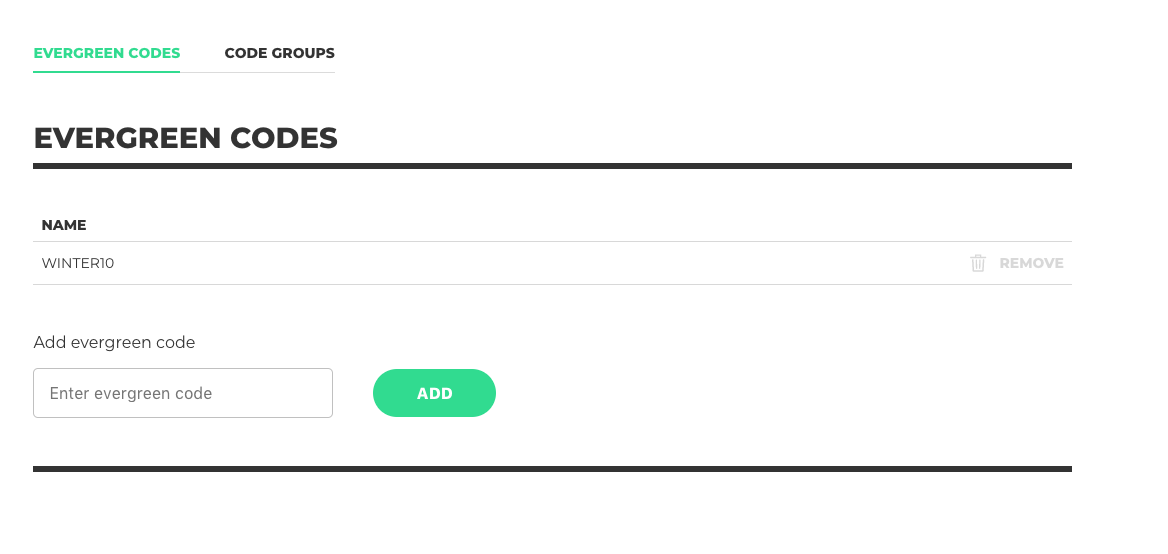Click REMOVE text in WINTER10 row

point(1031,263)
